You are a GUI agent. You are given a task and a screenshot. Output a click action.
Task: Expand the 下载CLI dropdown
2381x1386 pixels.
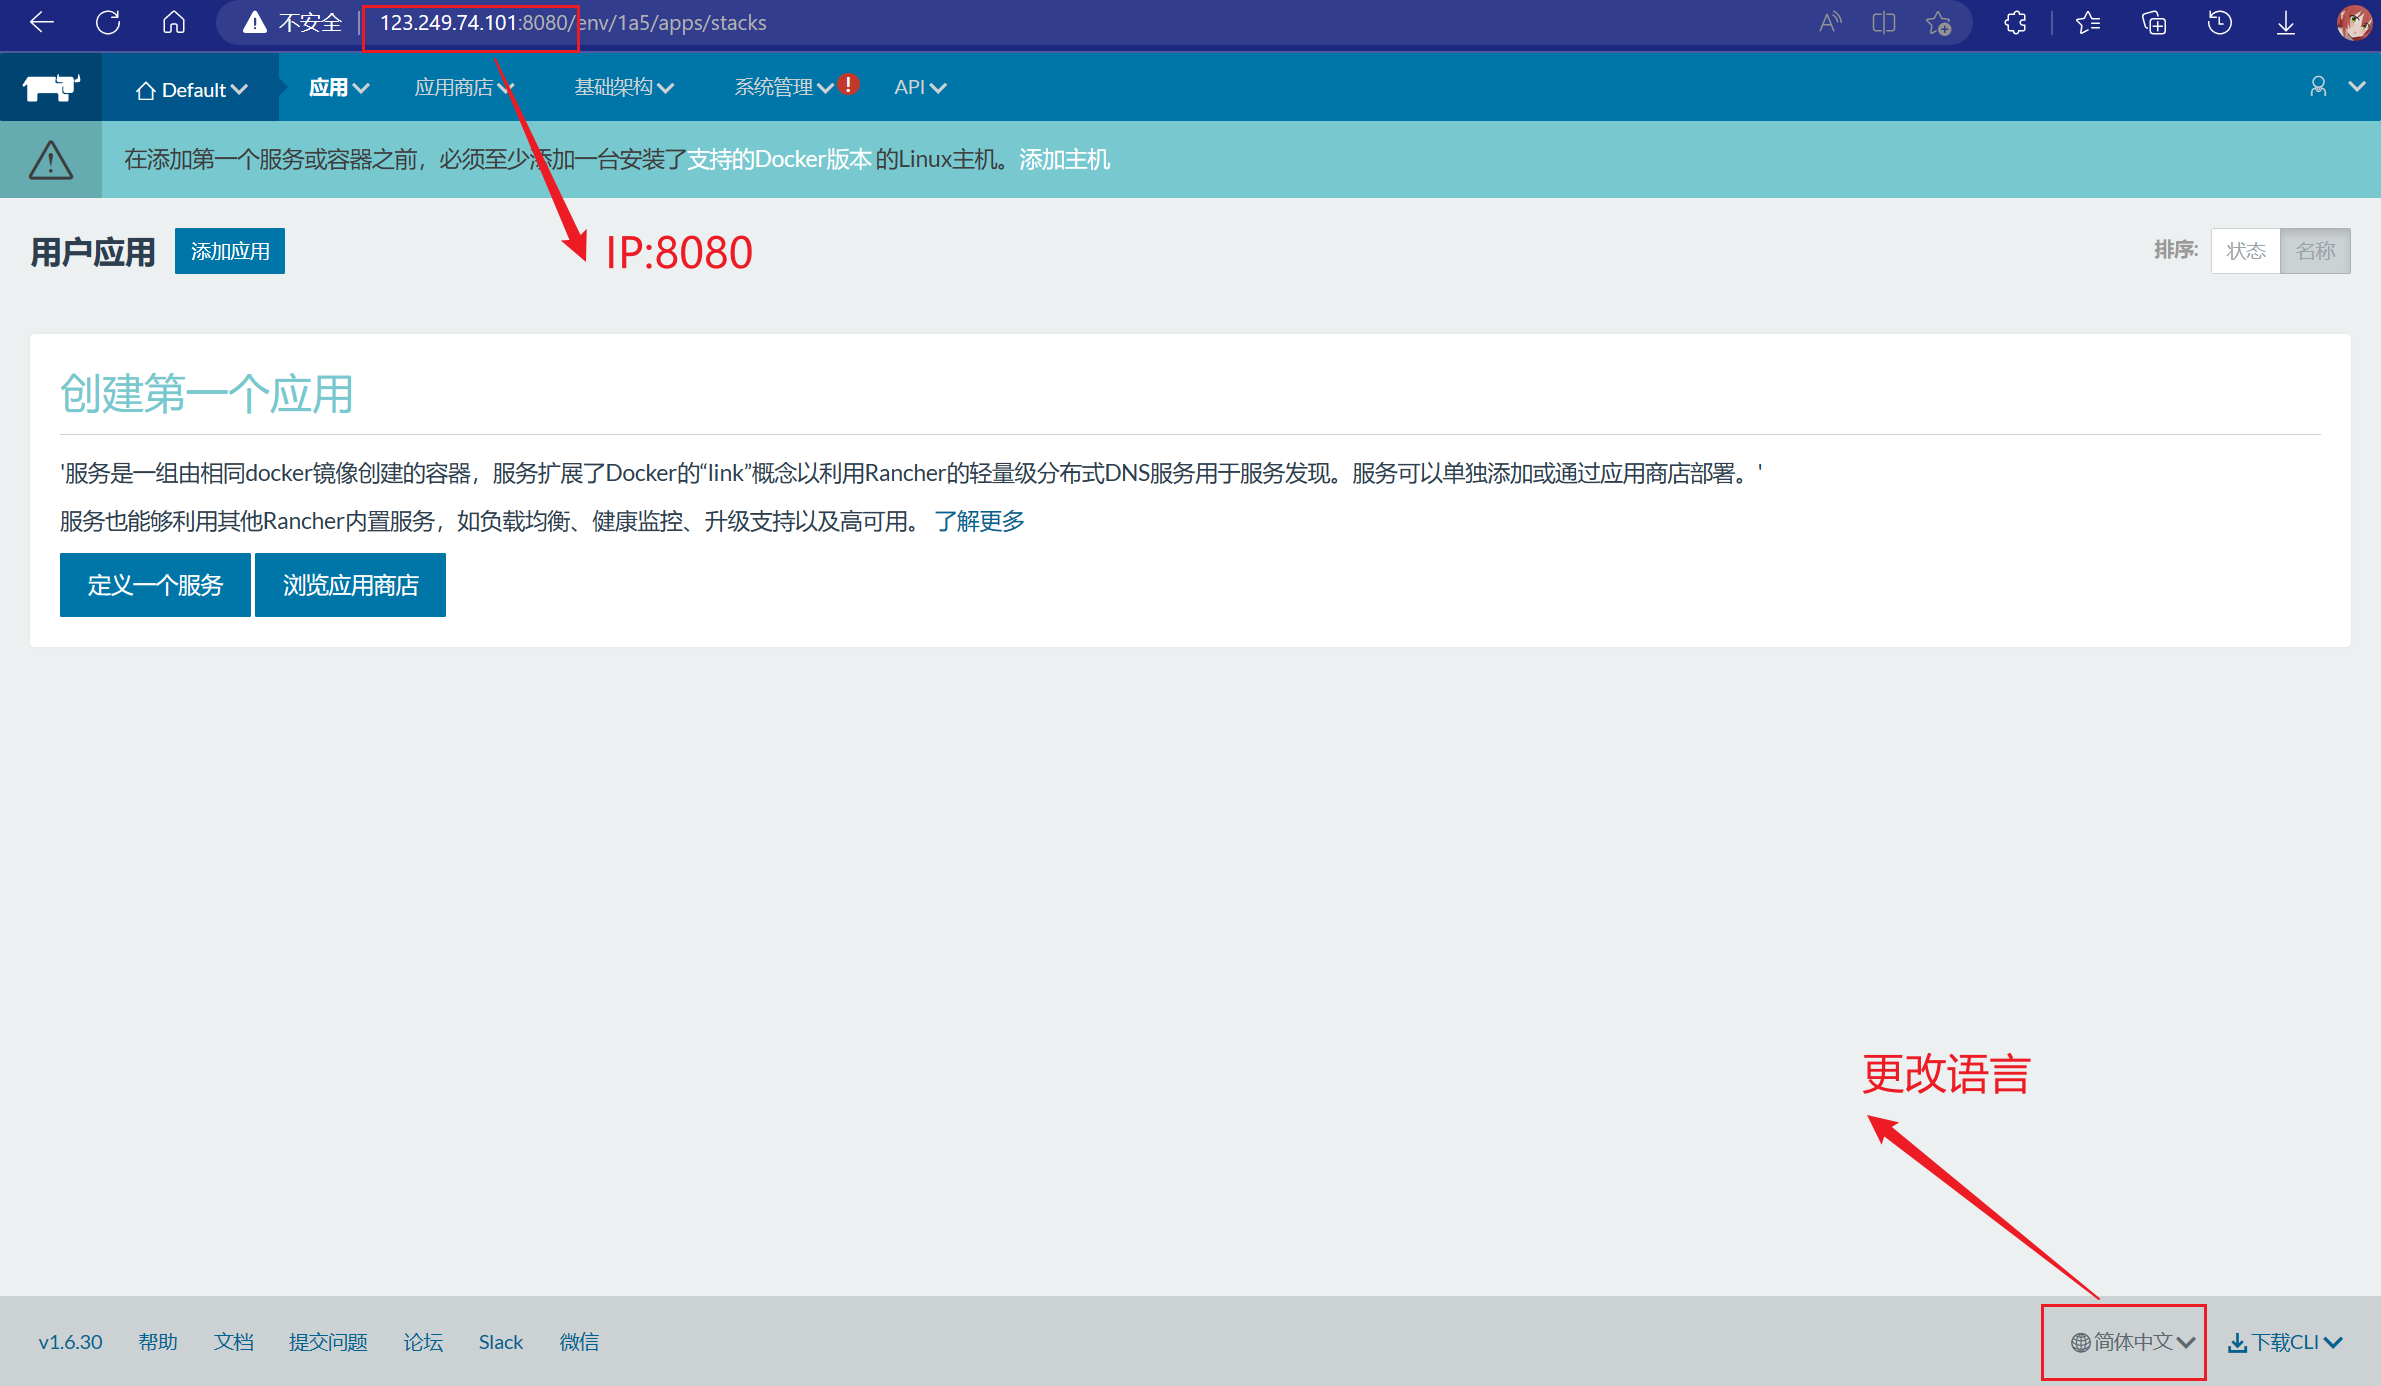tap(2285, 1342)
